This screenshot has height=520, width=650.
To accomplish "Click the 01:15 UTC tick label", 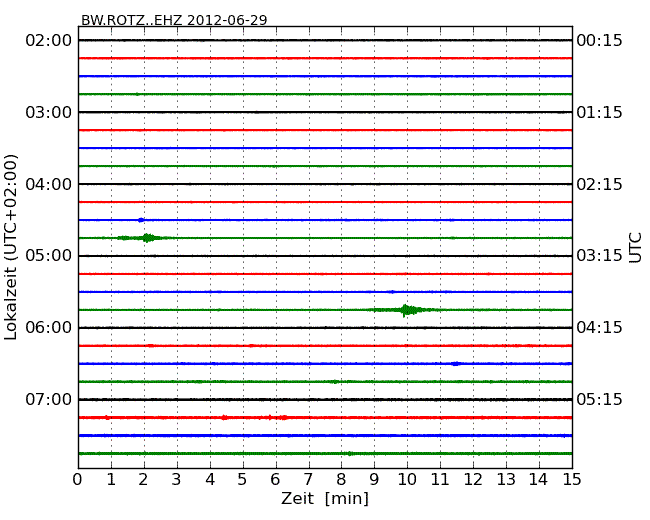I will pos(599,112).
